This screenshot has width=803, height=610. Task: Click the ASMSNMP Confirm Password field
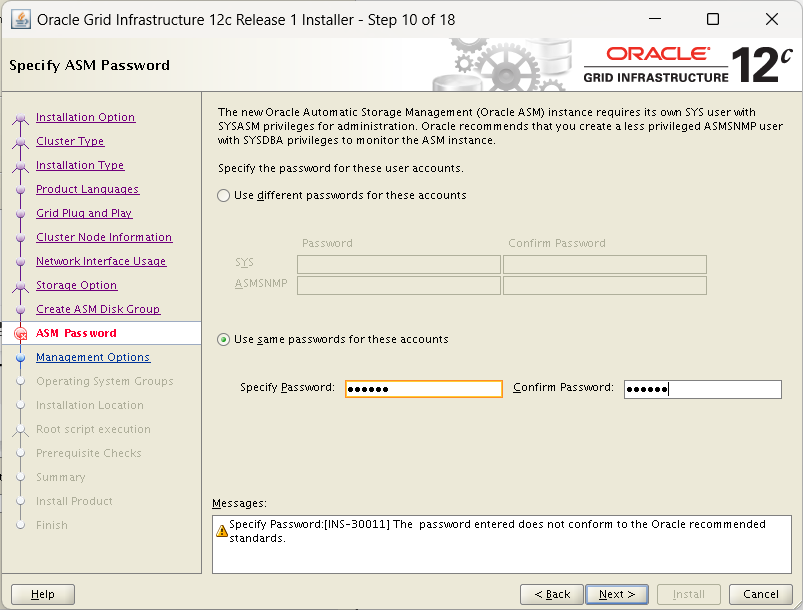(605, 285)
